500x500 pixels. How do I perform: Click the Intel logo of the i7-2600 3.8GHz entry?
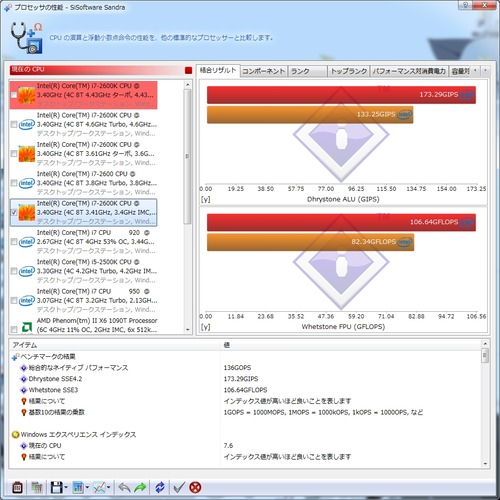[27, 183]
